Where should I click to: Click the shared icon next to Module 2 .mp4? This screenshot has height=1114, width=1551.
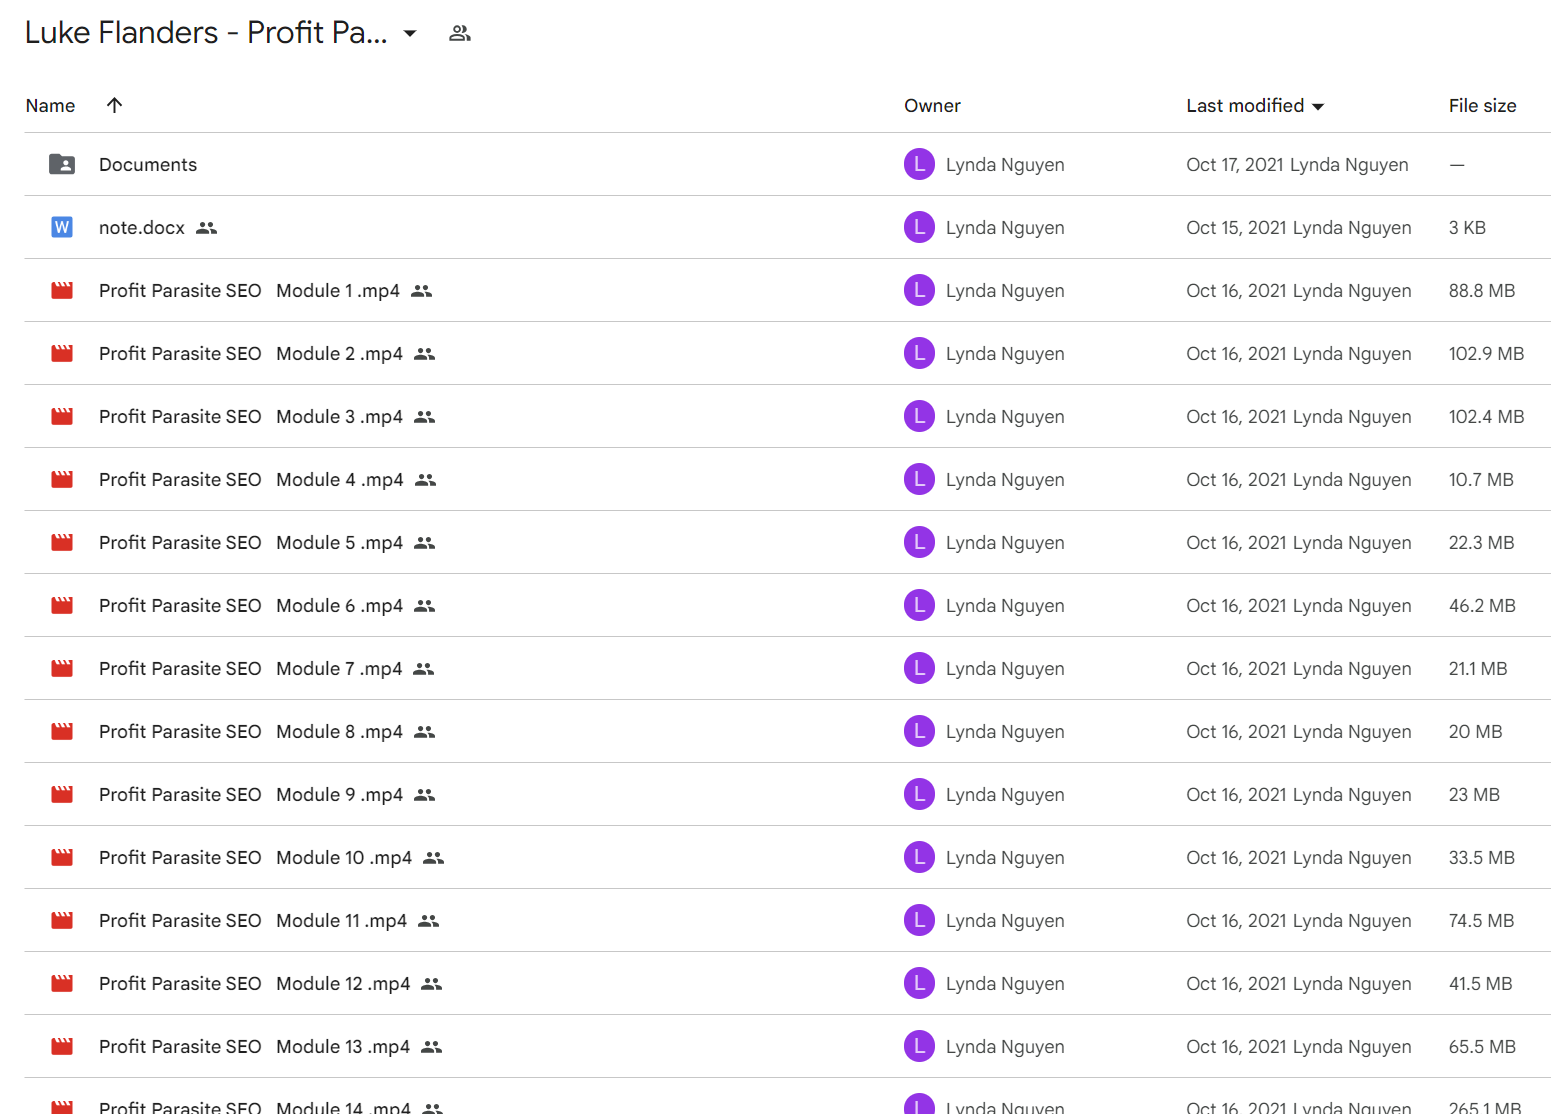click(x=425, y=354)
